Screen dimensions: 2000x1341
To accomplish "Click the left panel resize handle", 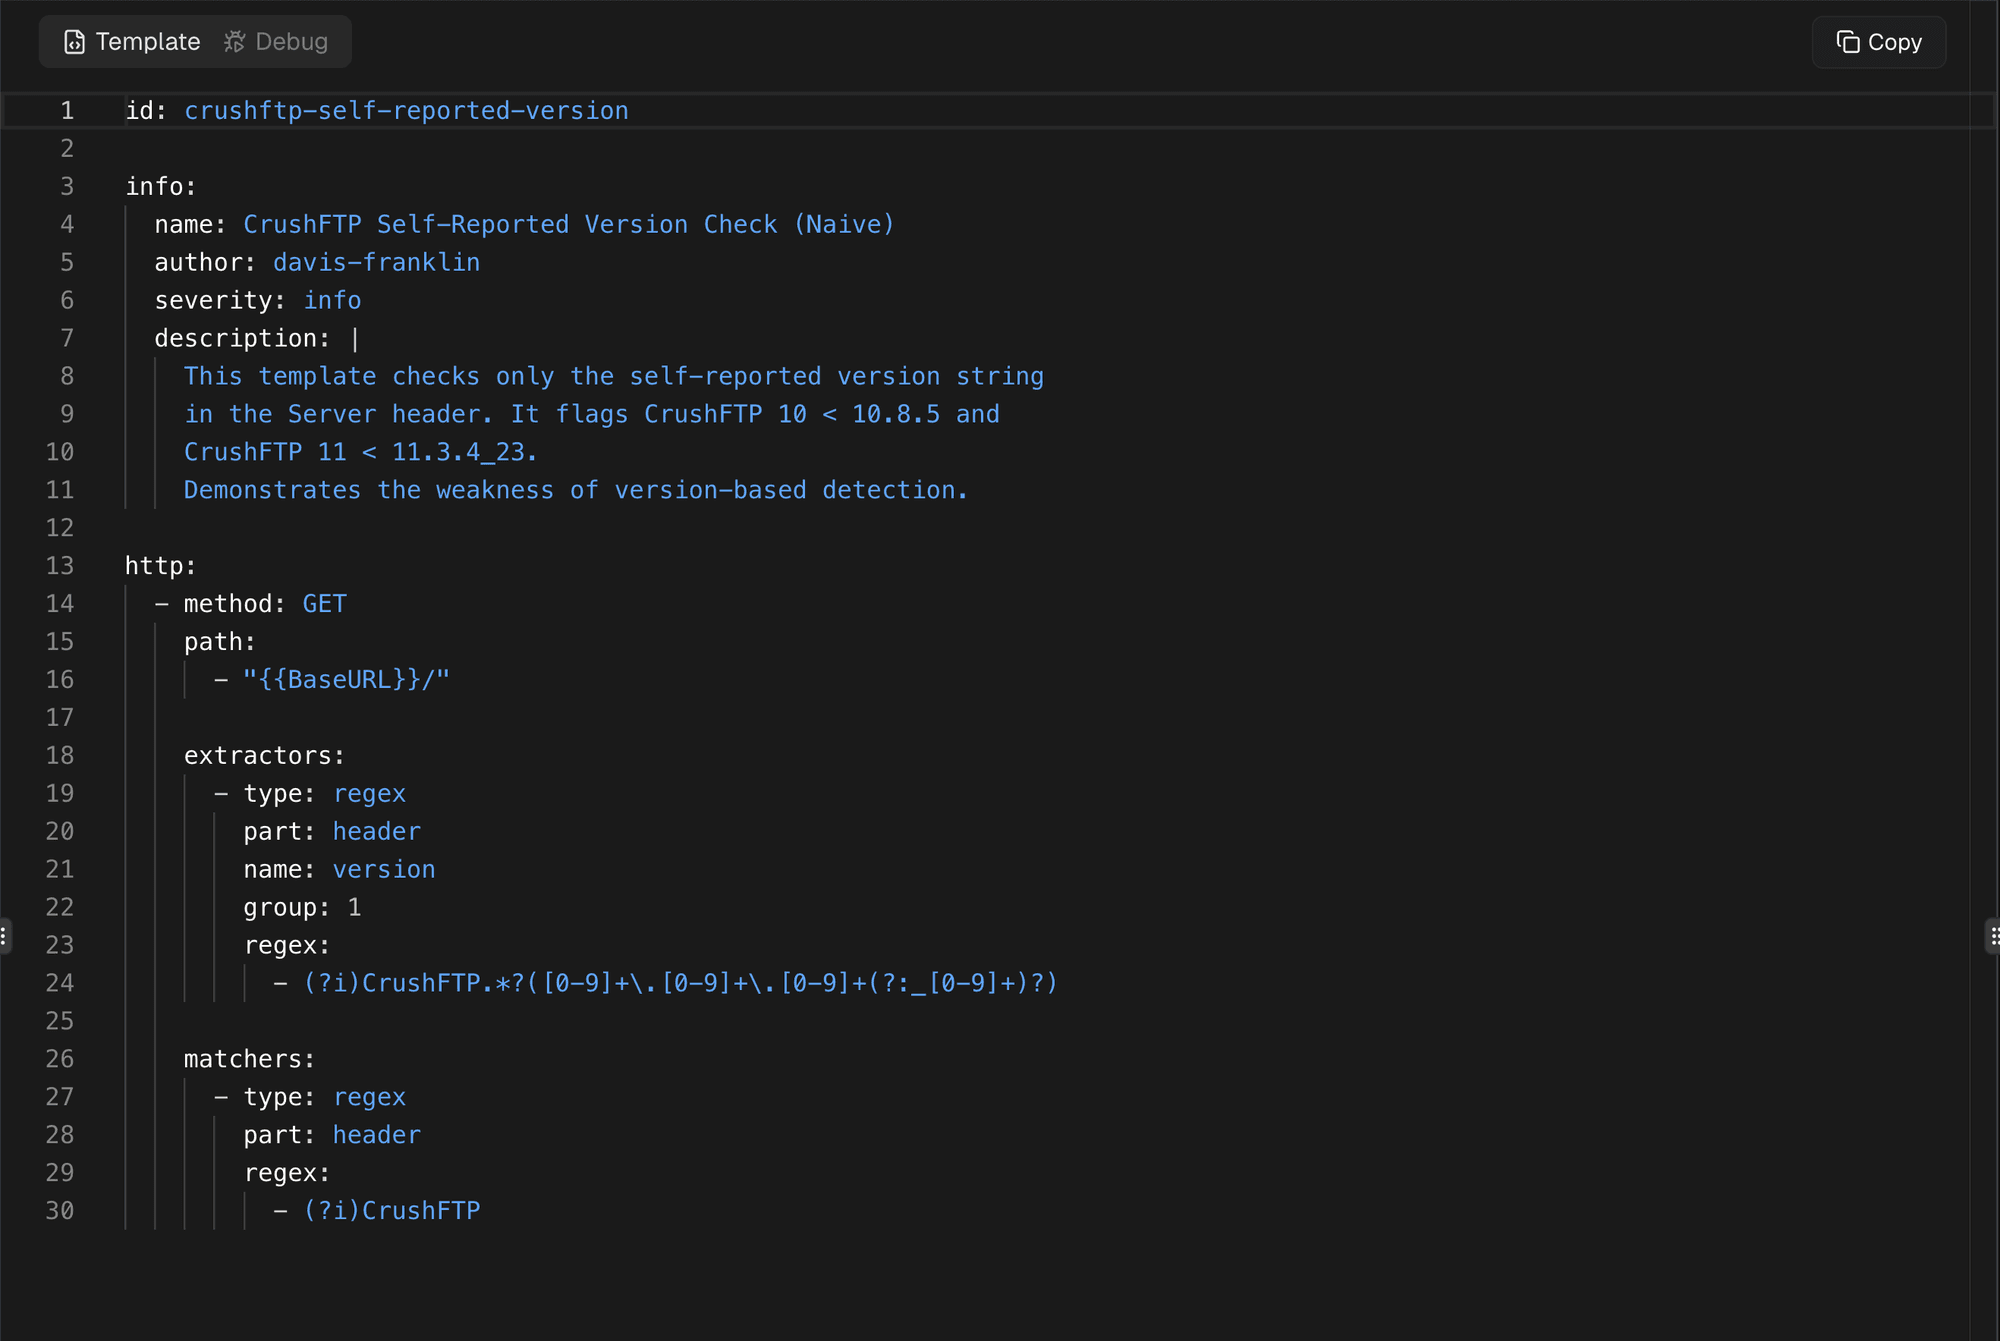I will click(4, 936).
